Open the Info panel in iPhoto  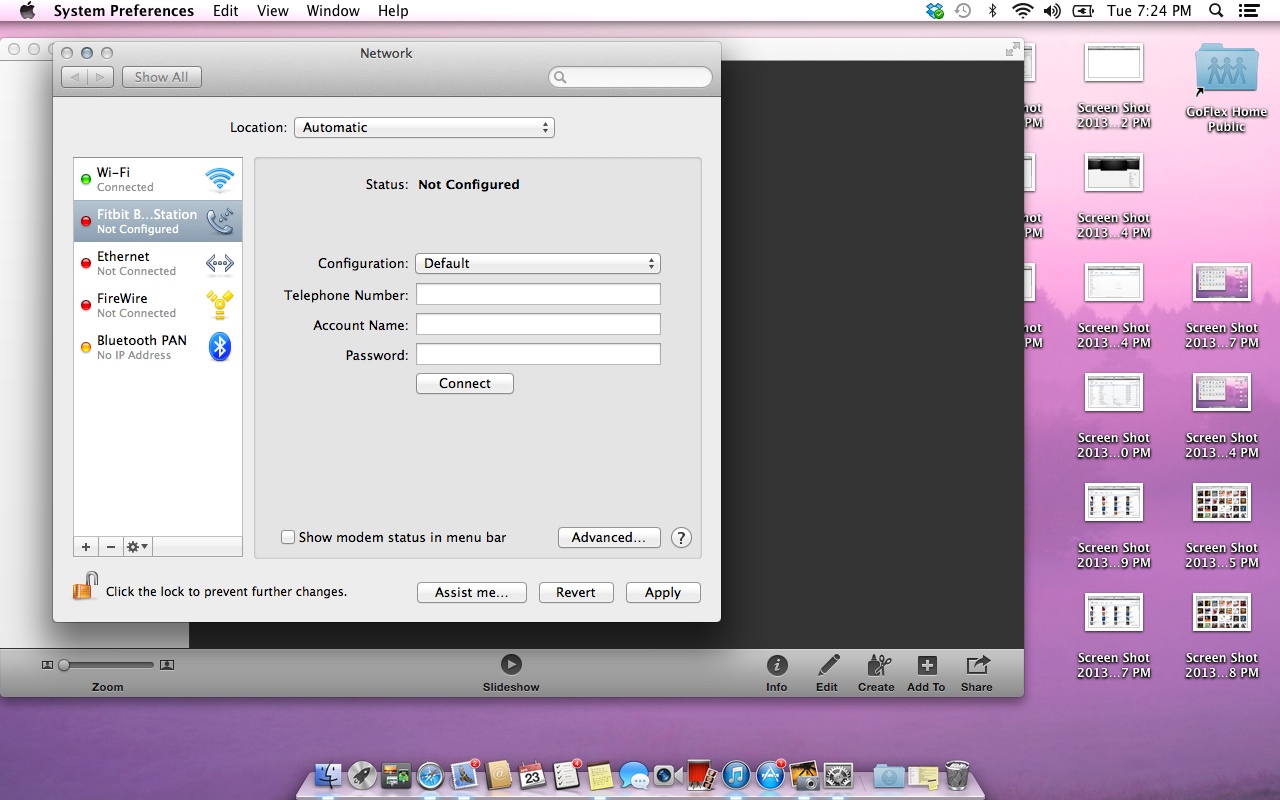[777, 672]
